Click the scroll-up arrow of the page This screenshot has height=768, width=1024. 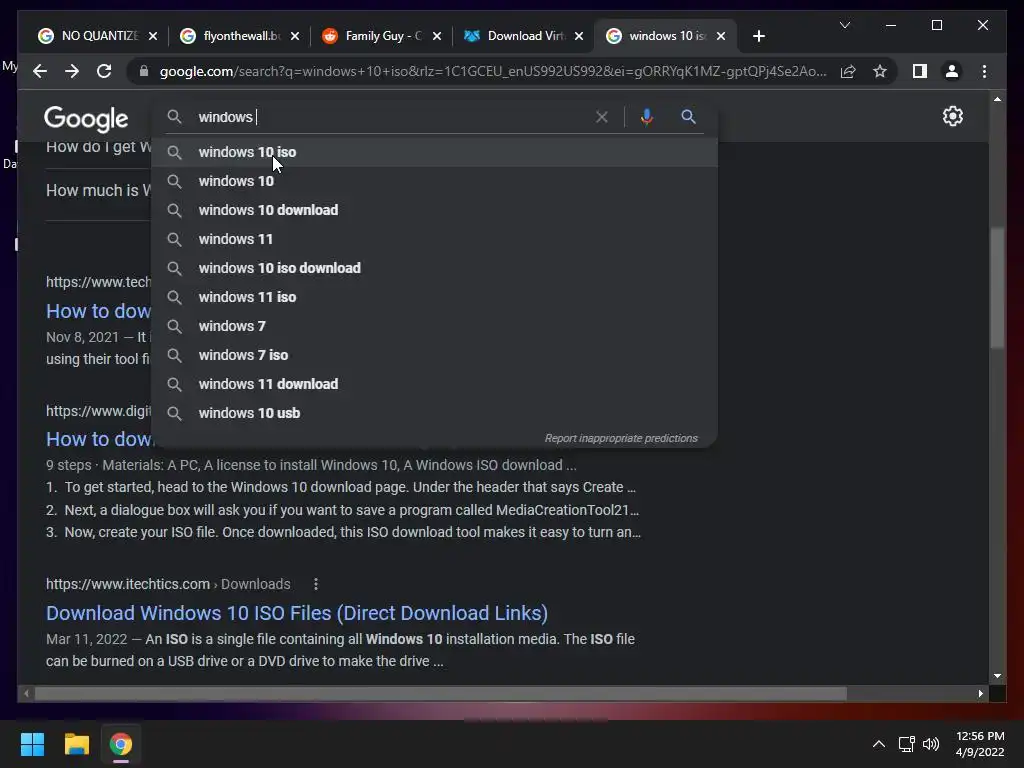click(x=997, y=99)
